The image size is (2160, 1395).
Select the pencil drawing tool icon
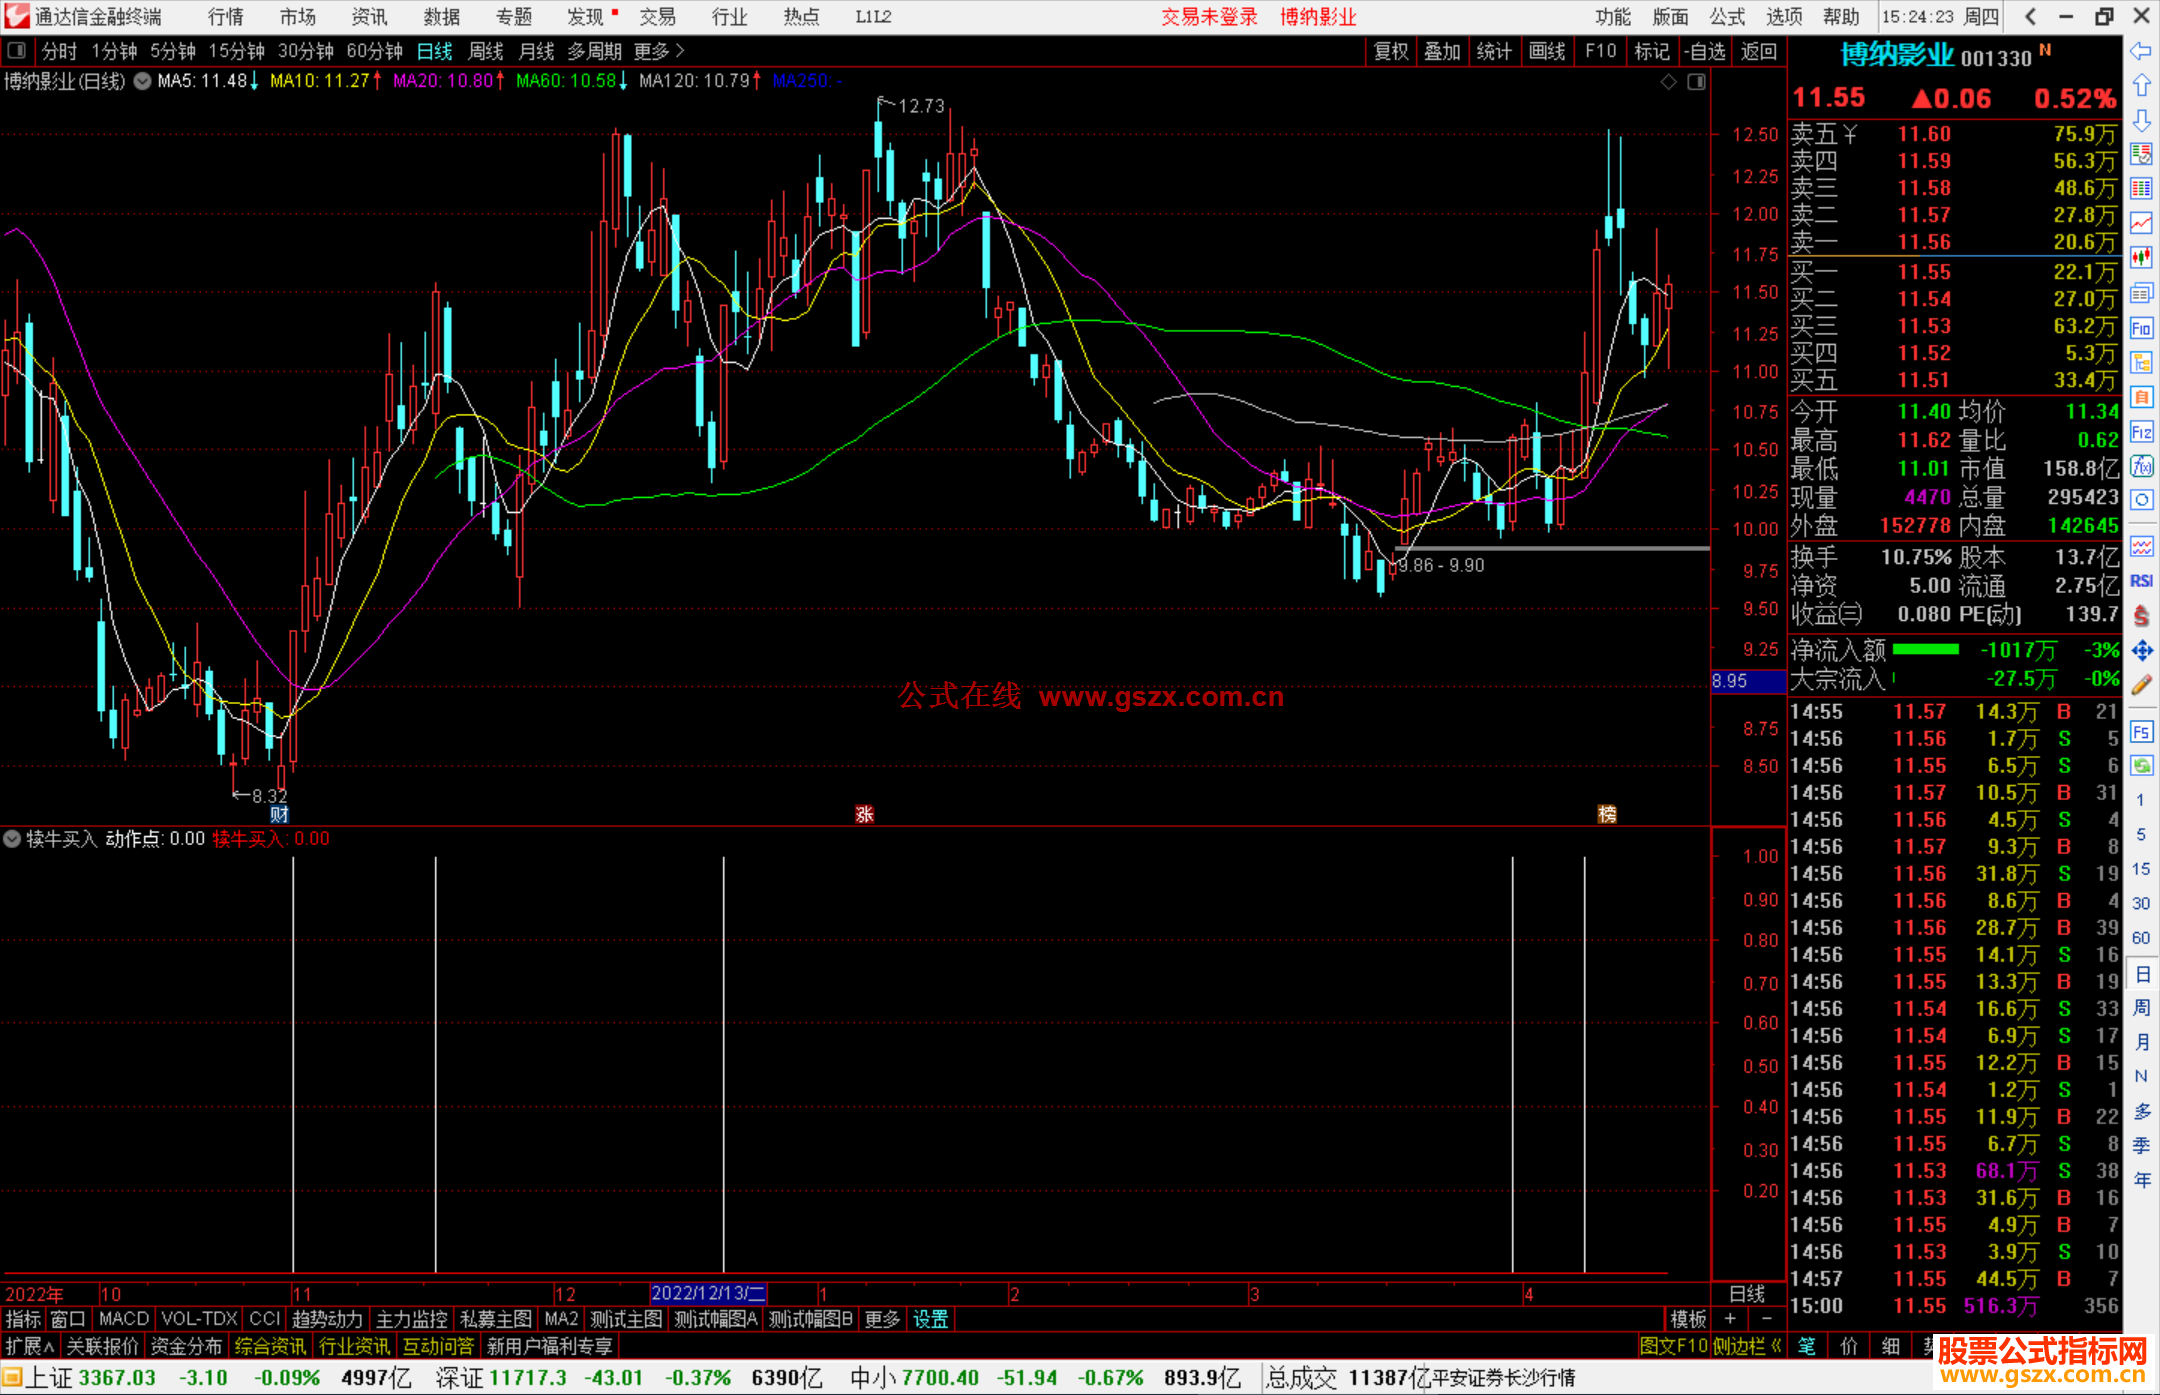(2141, 685)
